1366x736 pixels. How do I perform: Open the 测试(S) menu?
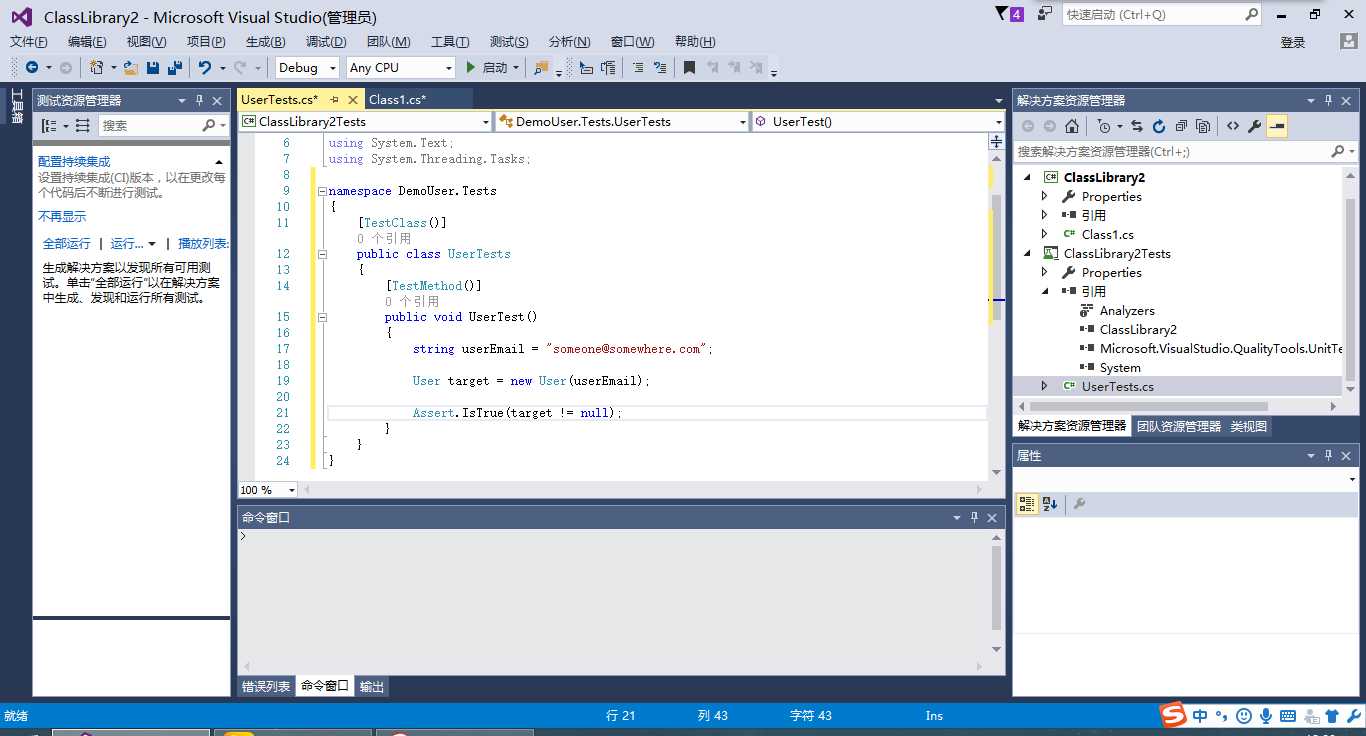click(509, 42)
